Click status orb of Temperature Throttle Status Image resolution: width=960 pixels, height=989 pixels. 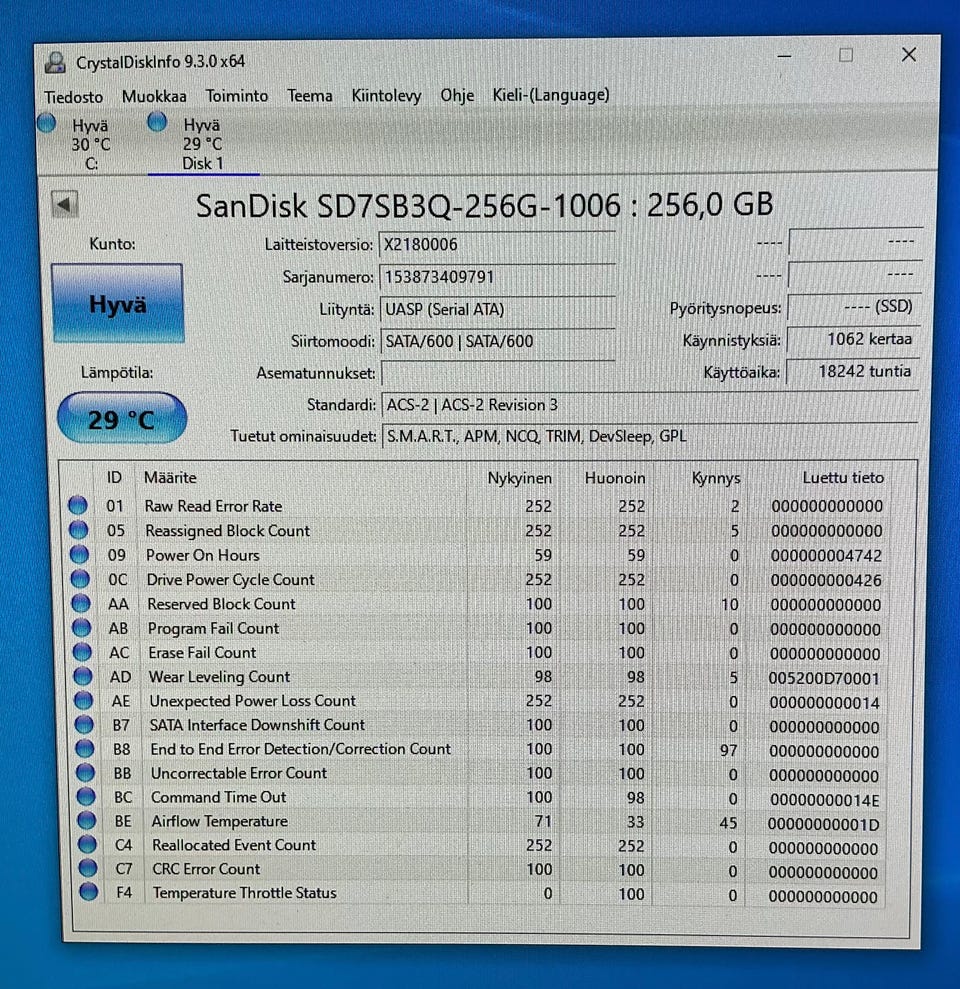coord(88,892)
